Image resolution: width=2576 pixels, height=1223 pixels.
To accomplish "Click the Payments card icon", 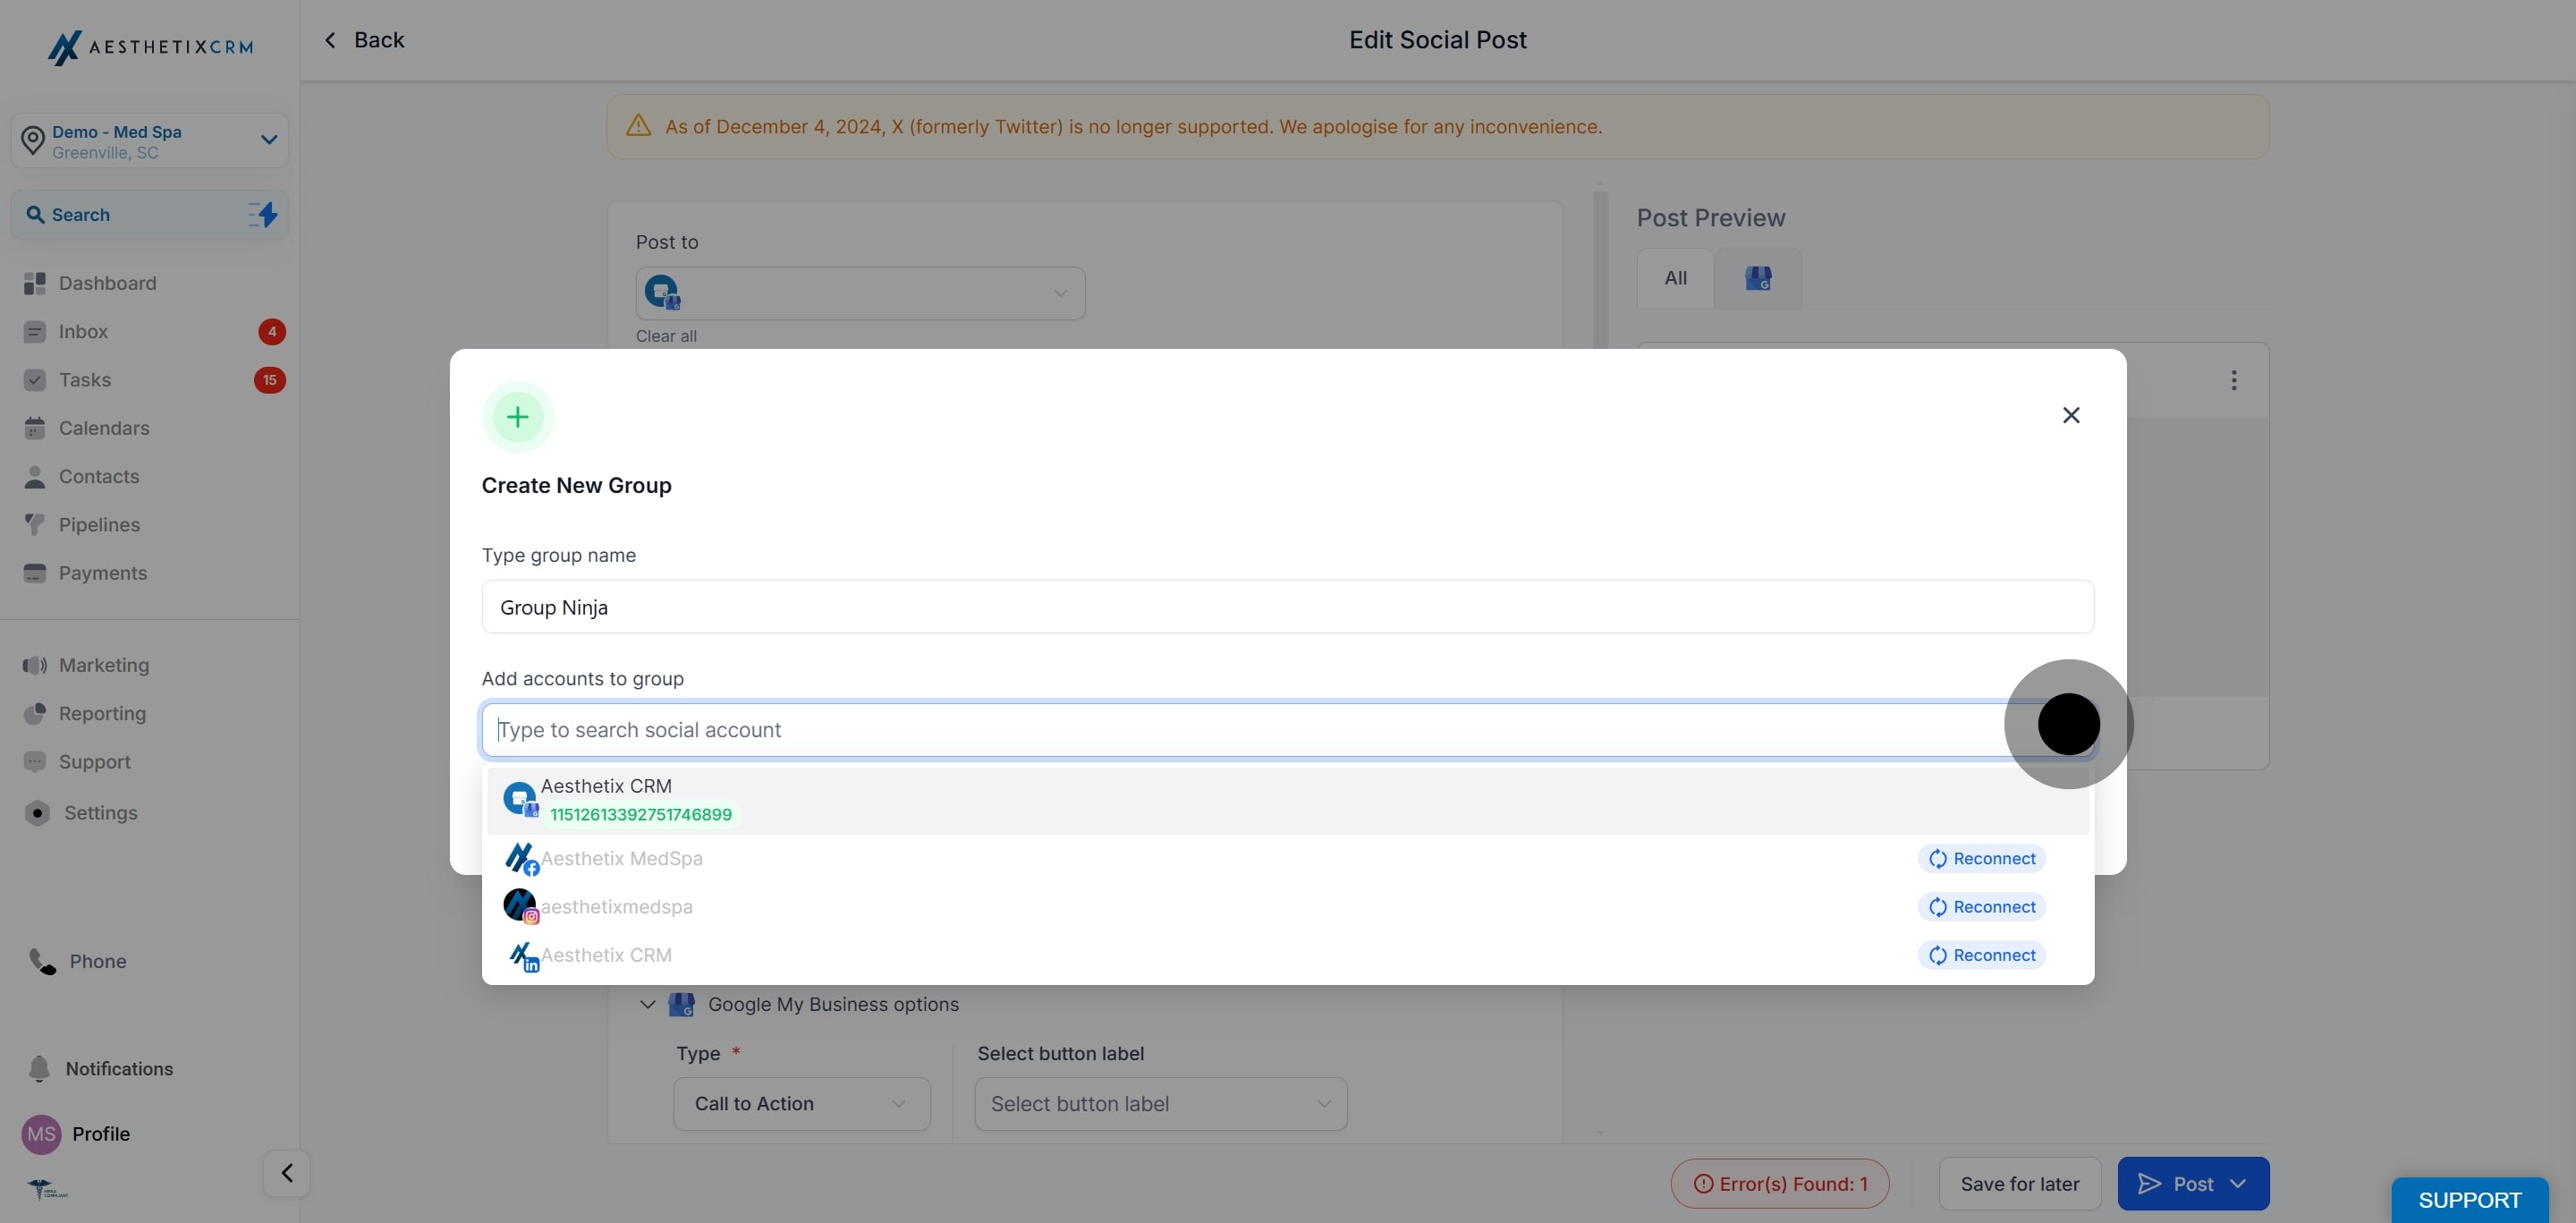I will [x=35, y=573].
